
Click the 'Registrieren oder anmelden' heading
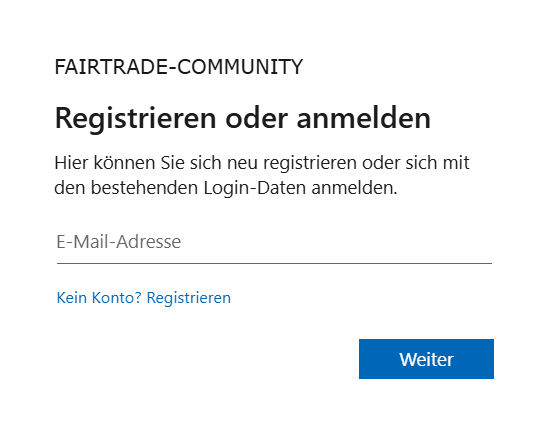click(x=243, y=118)
